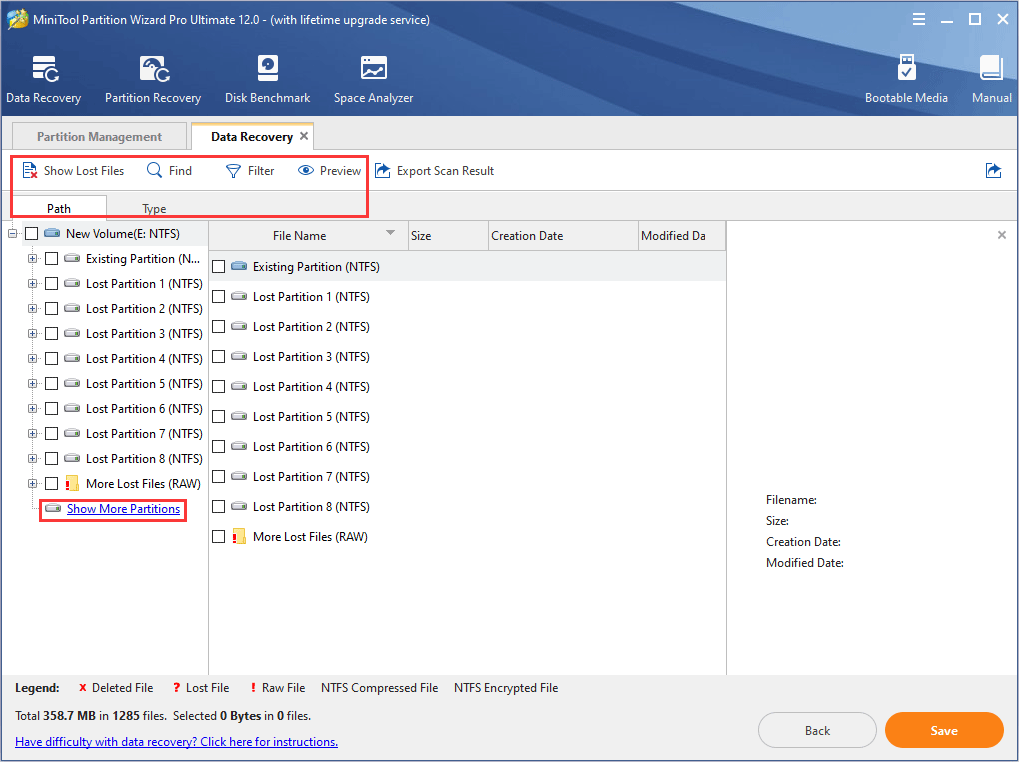Tick Lost Partition 4 in the file list

(x=218, y=387)
